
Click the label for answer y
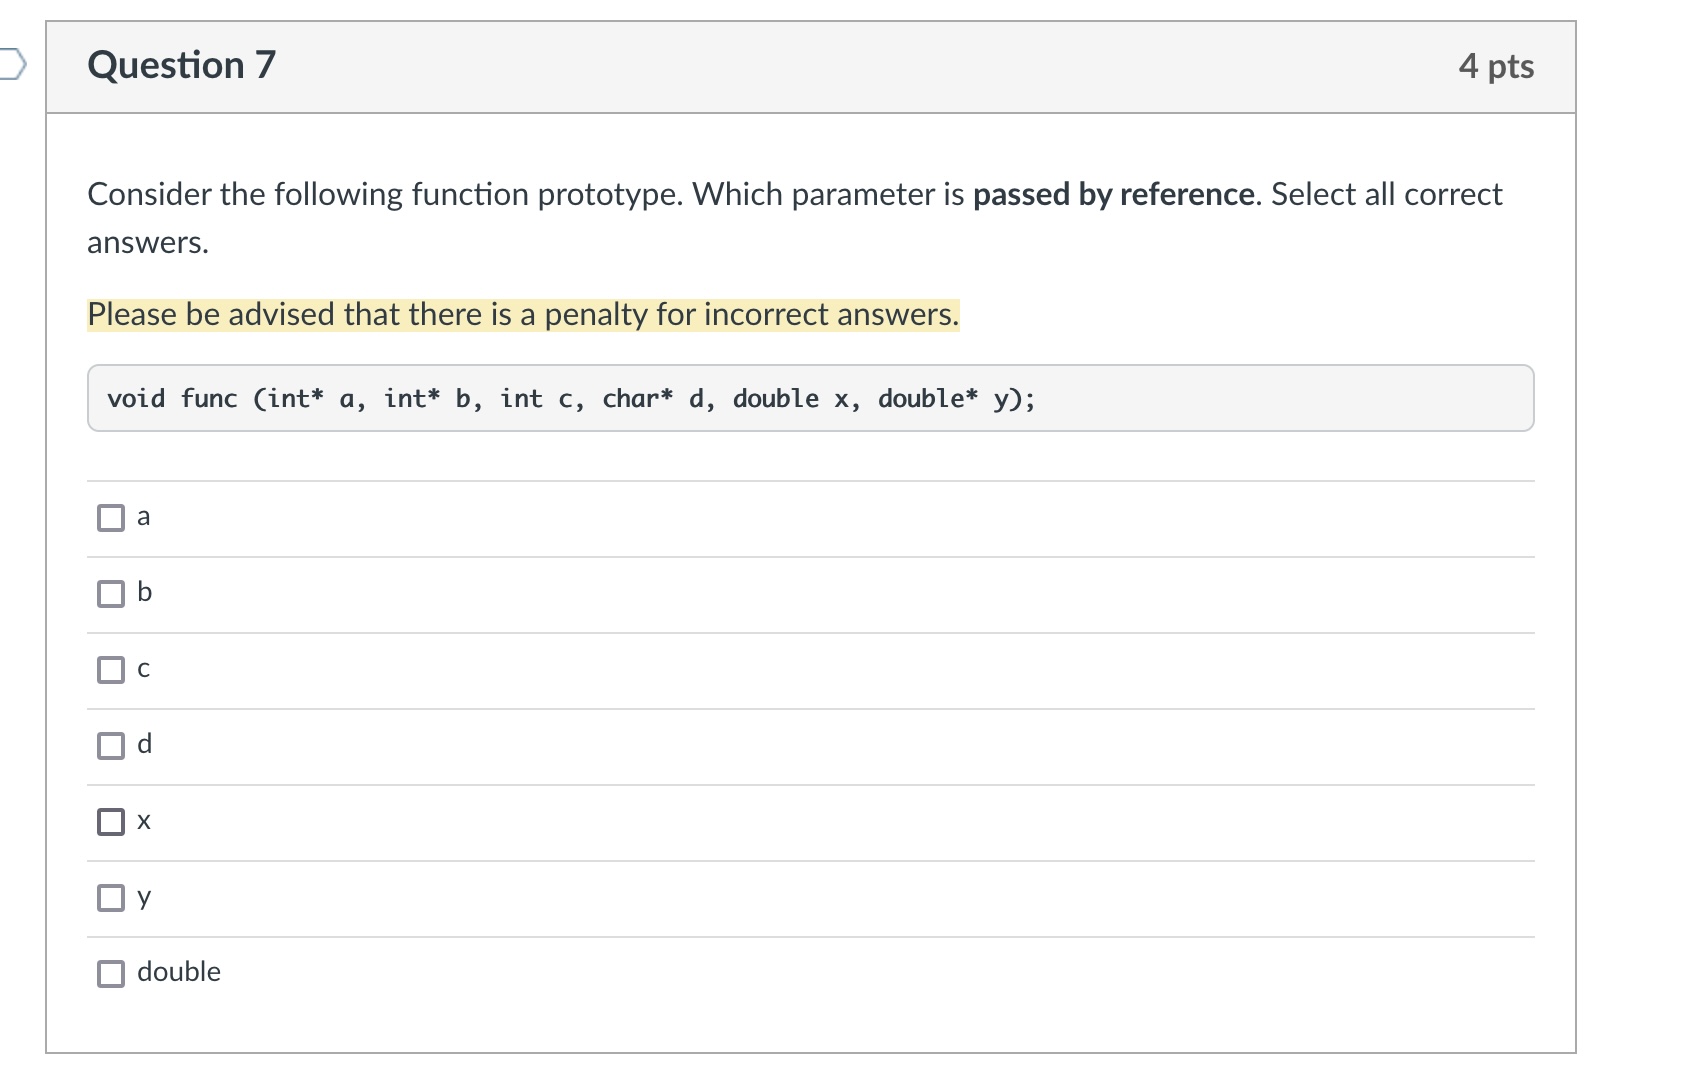(143, 897)
